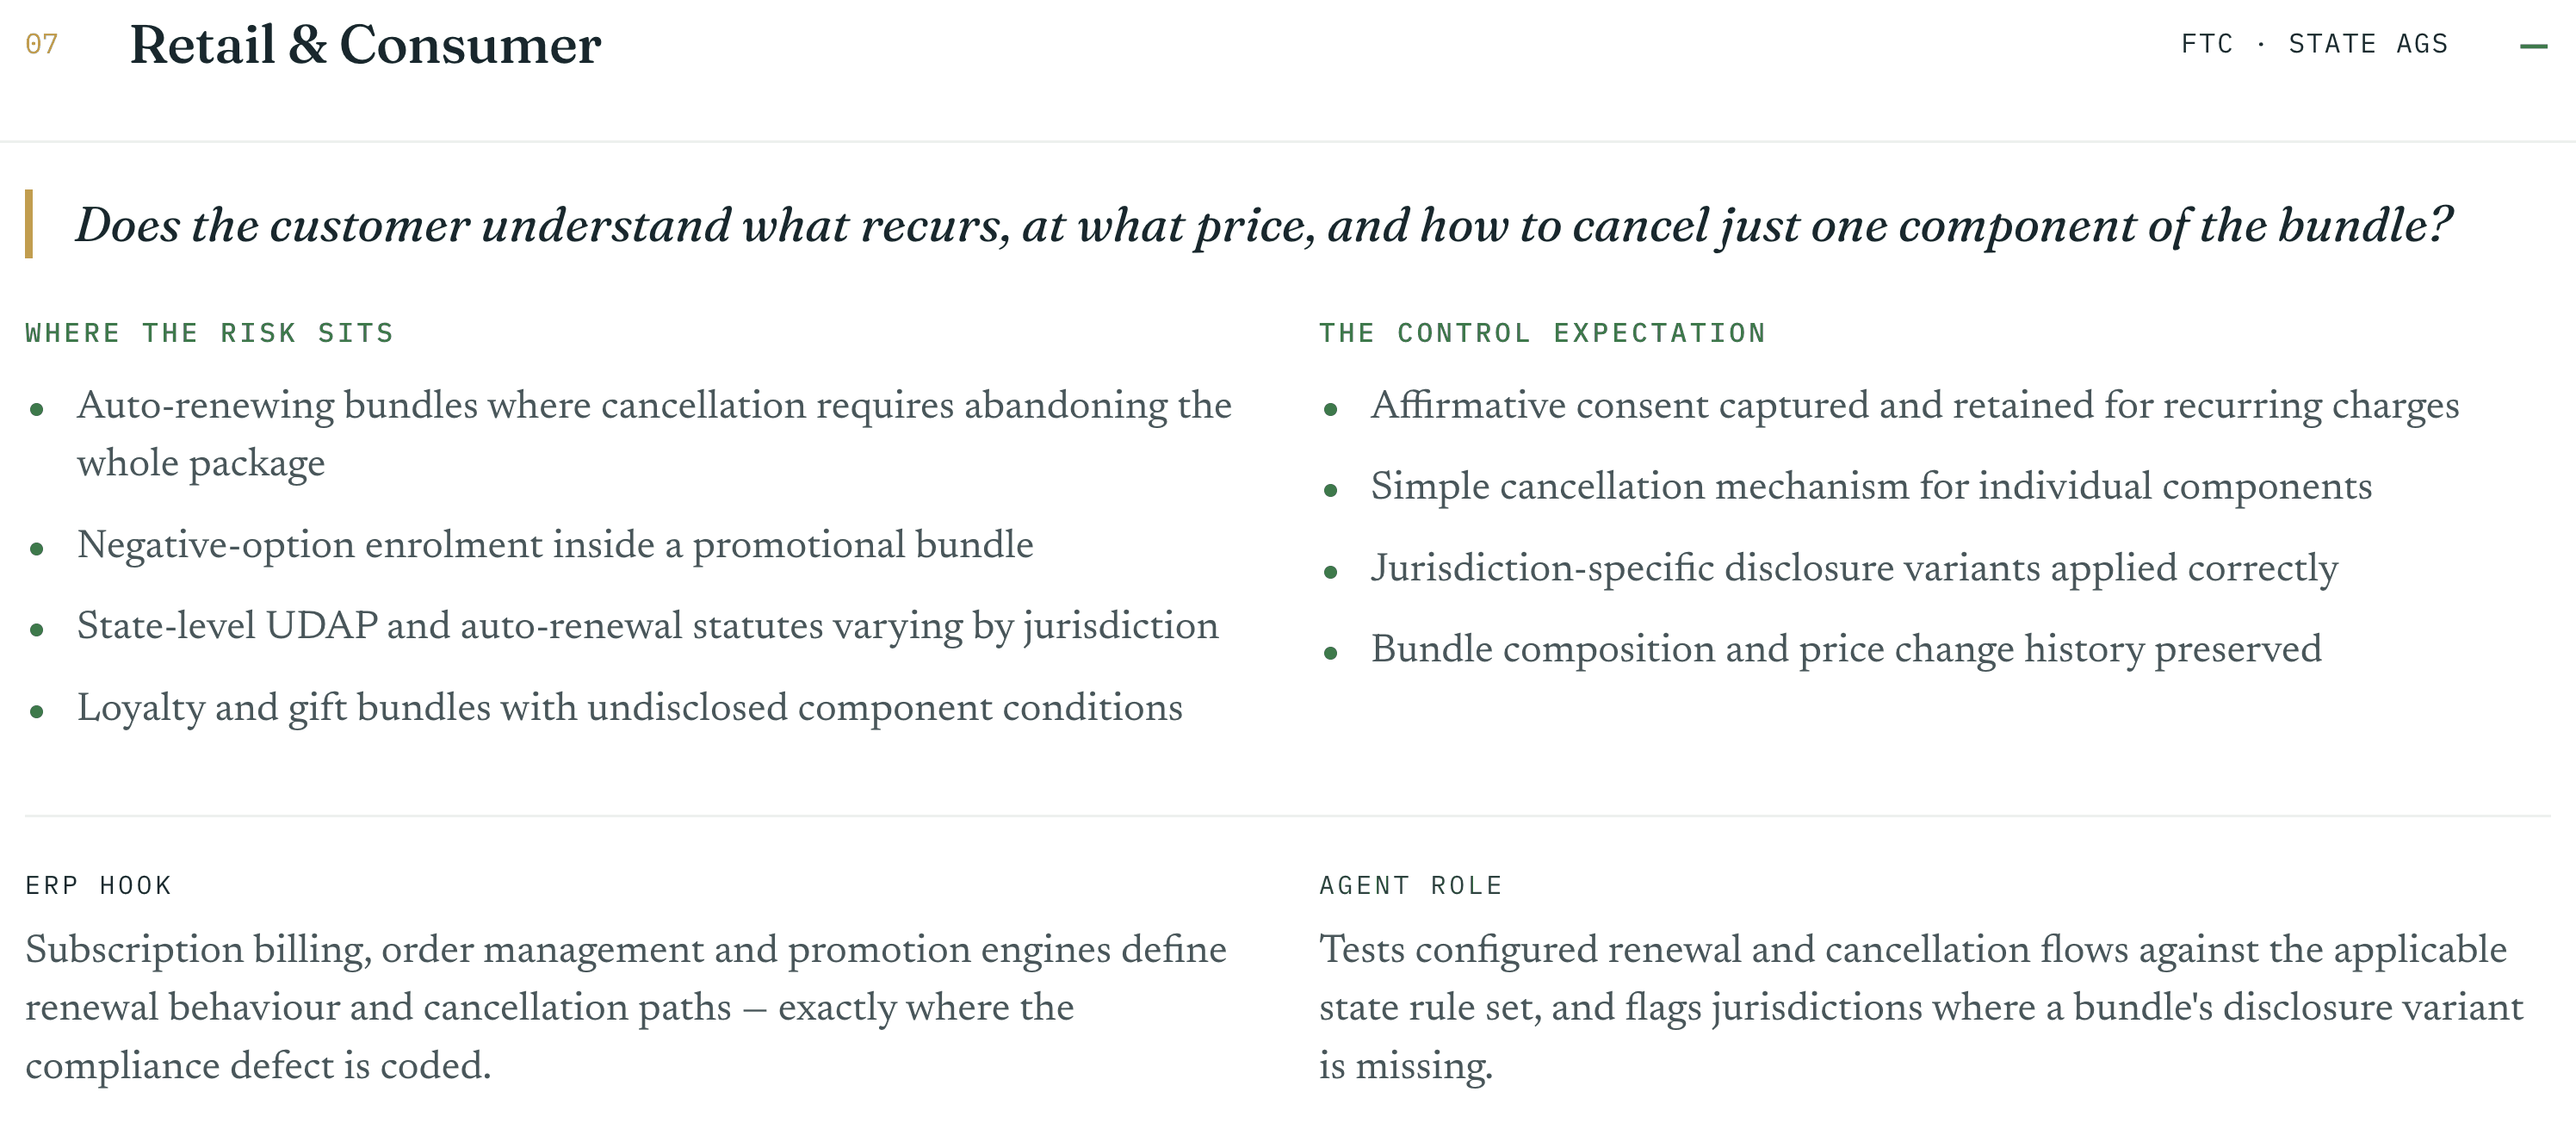The image size is (2576, 1123).
Task: Select the AGENT ROLE label
Action: [1411, 886]
